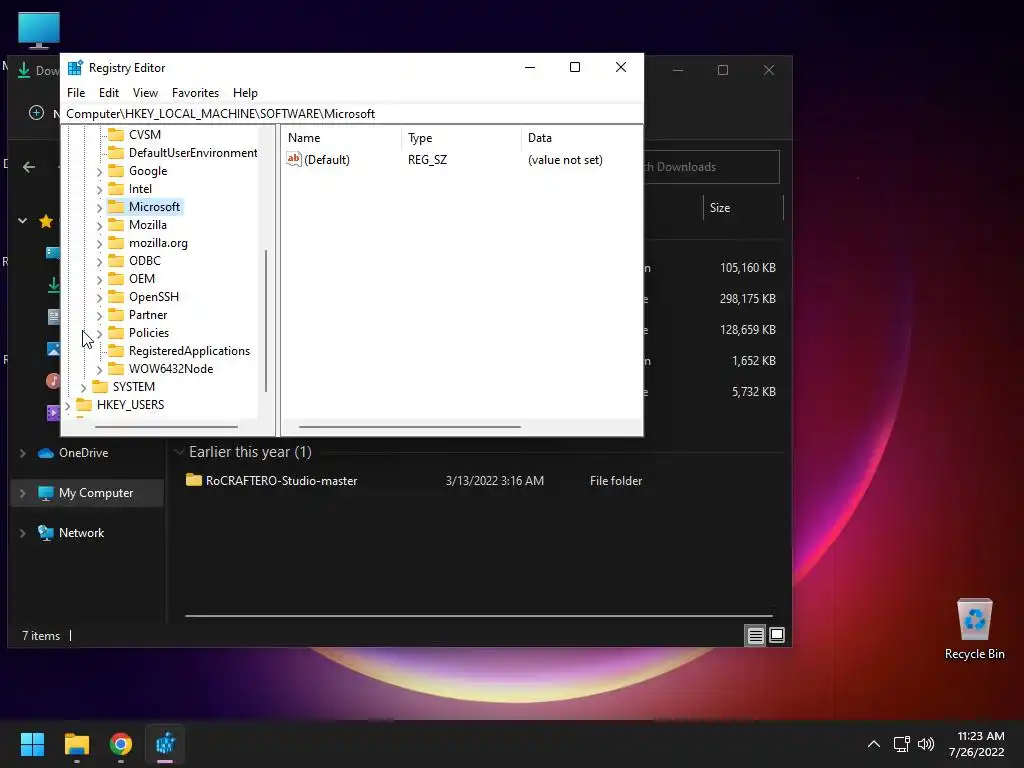
Task: Expand the ODBC registry key
Action: 99,261
